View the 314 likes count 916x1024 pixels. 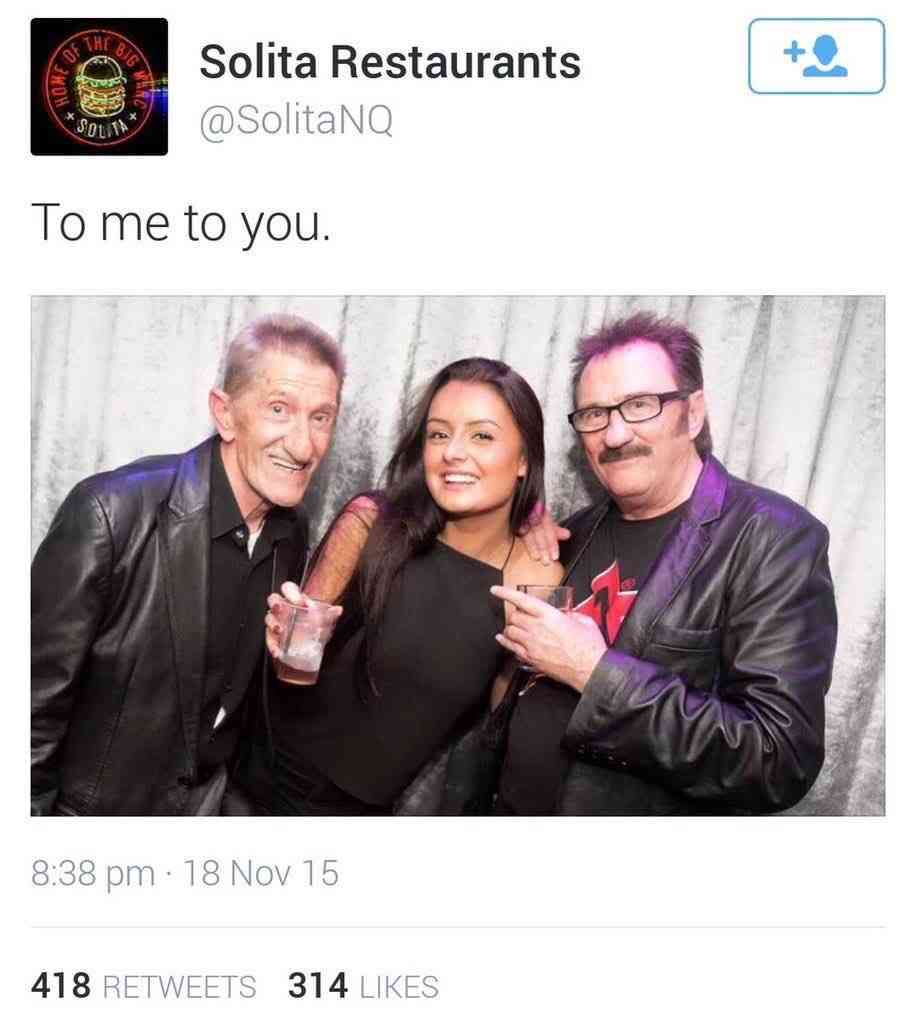(318, 986)
